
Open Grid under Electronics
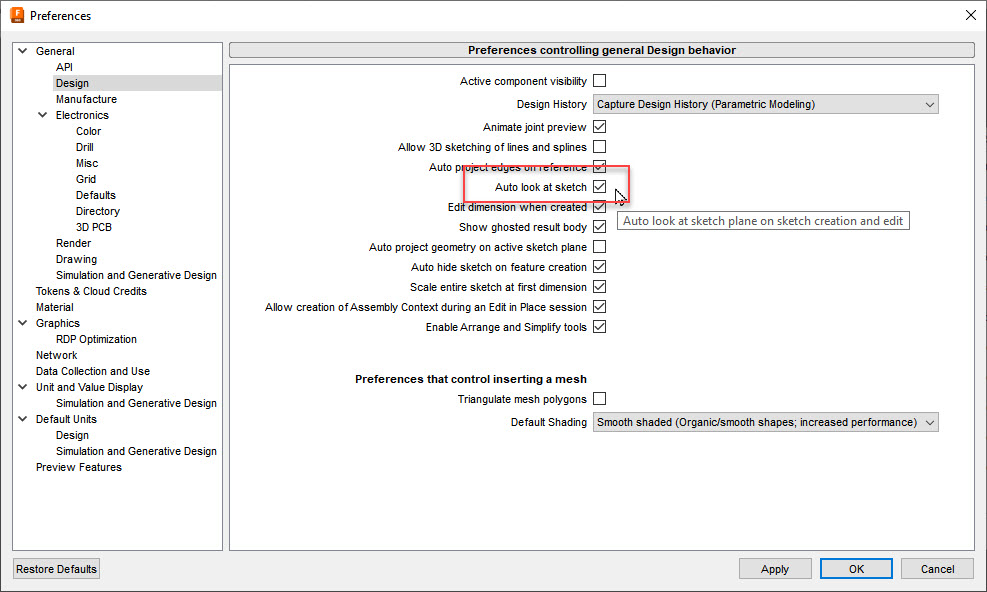86,179
